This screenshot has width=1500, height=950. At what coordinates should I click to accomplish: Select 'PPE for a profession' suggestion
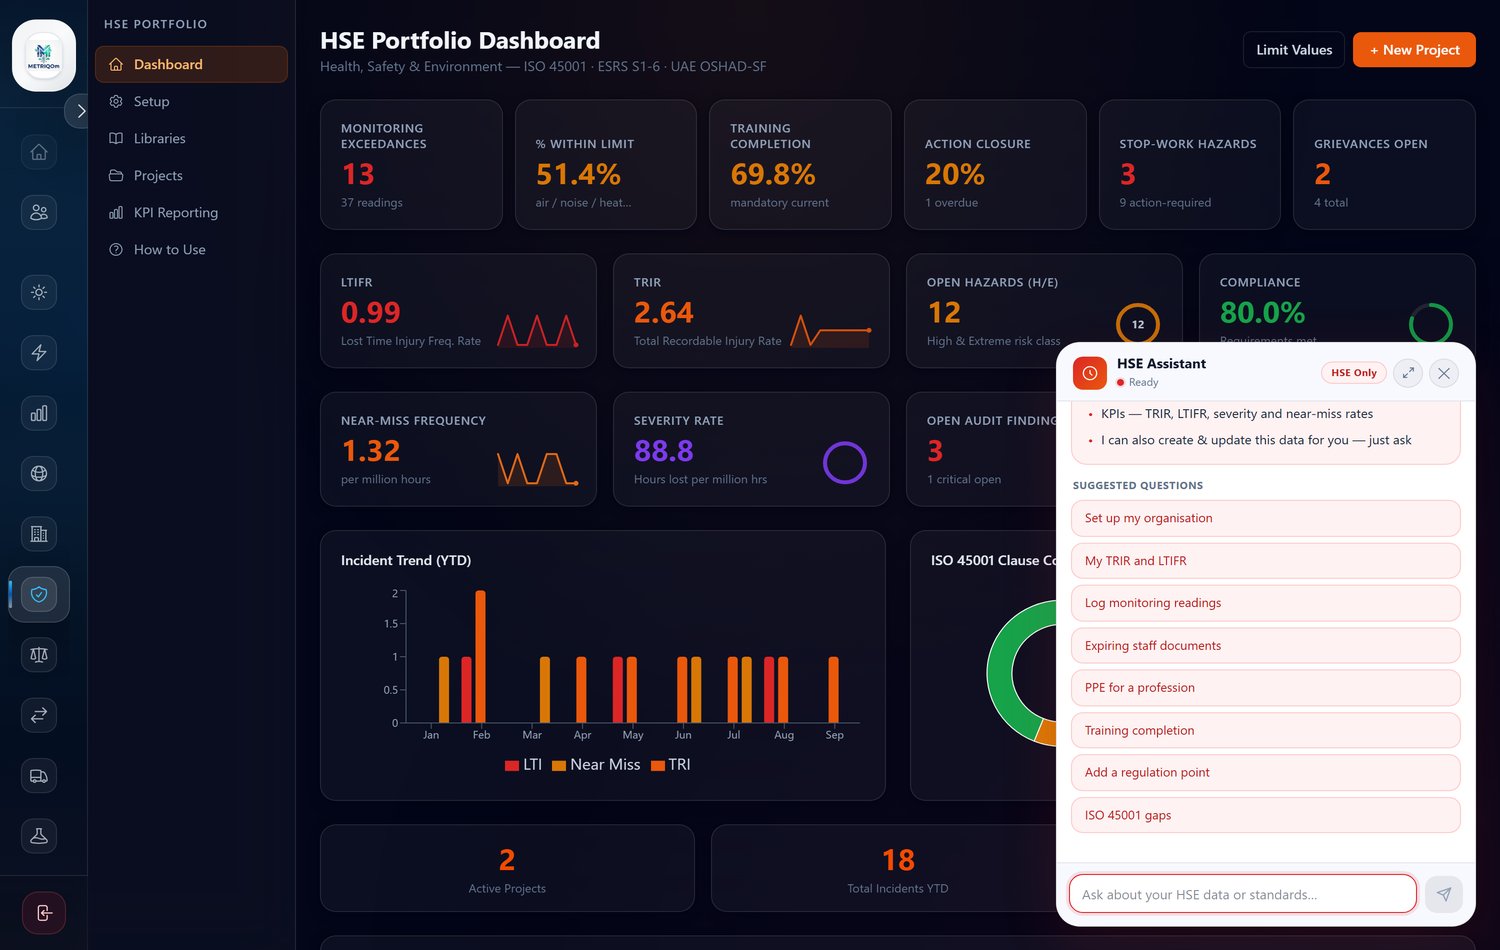(1266, 688)
